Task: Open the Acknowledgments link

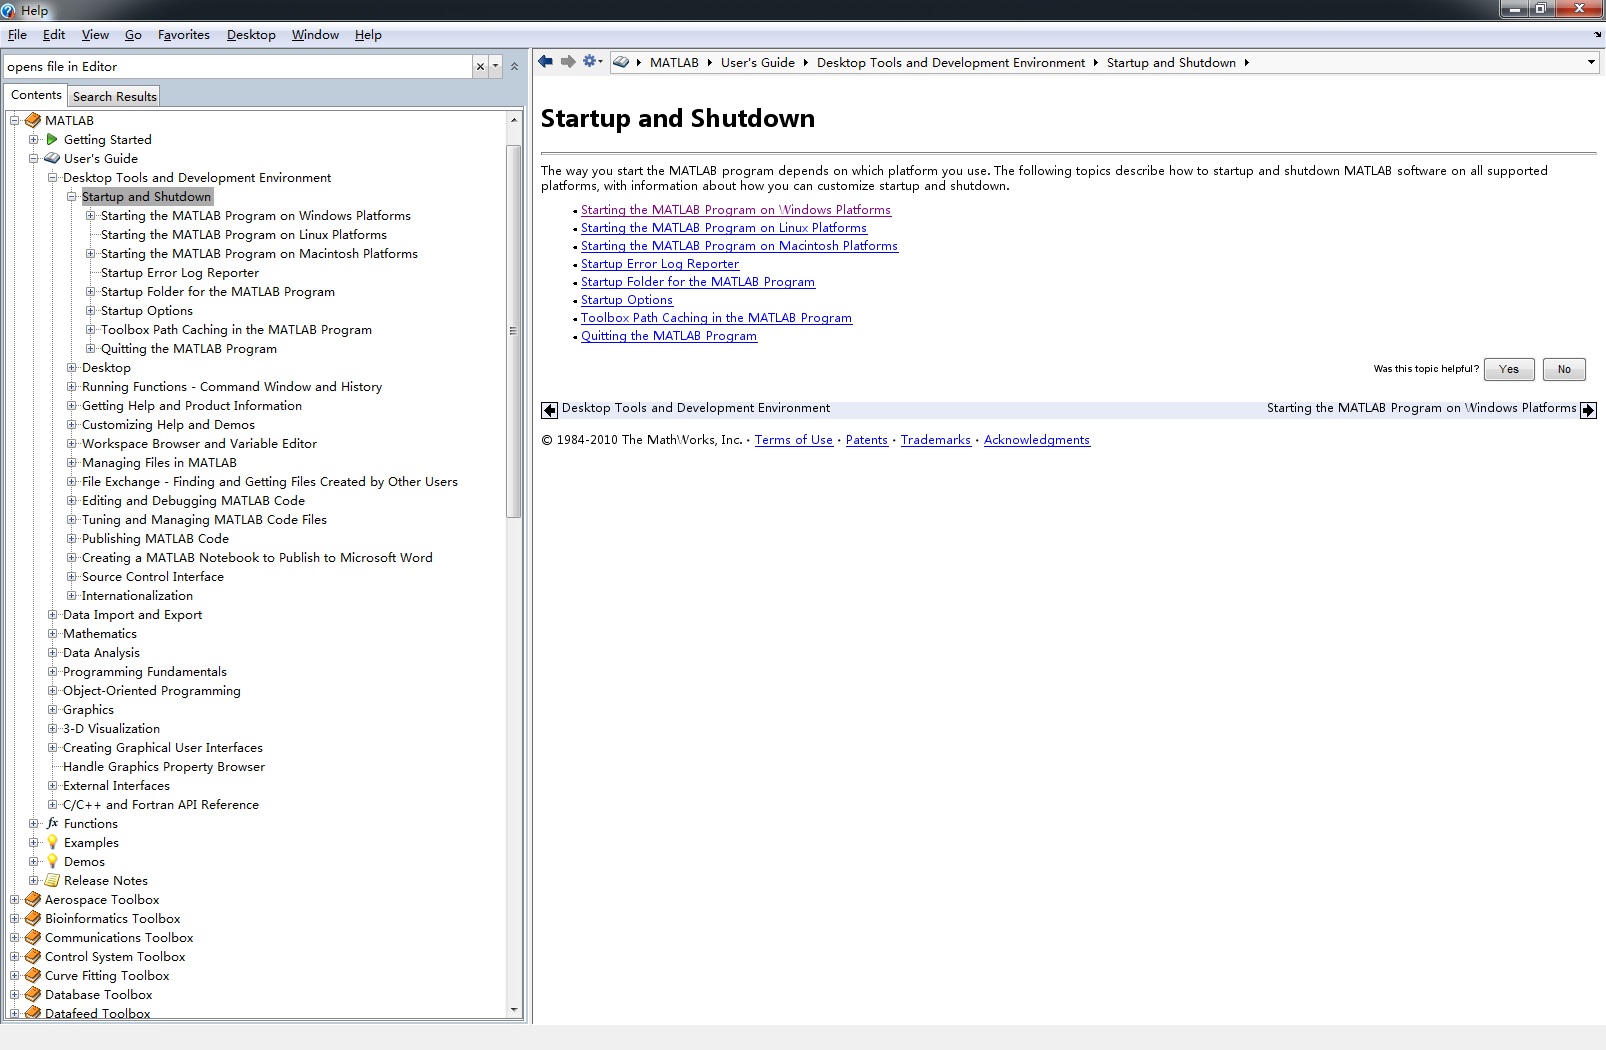Action: click(1037, 440)
